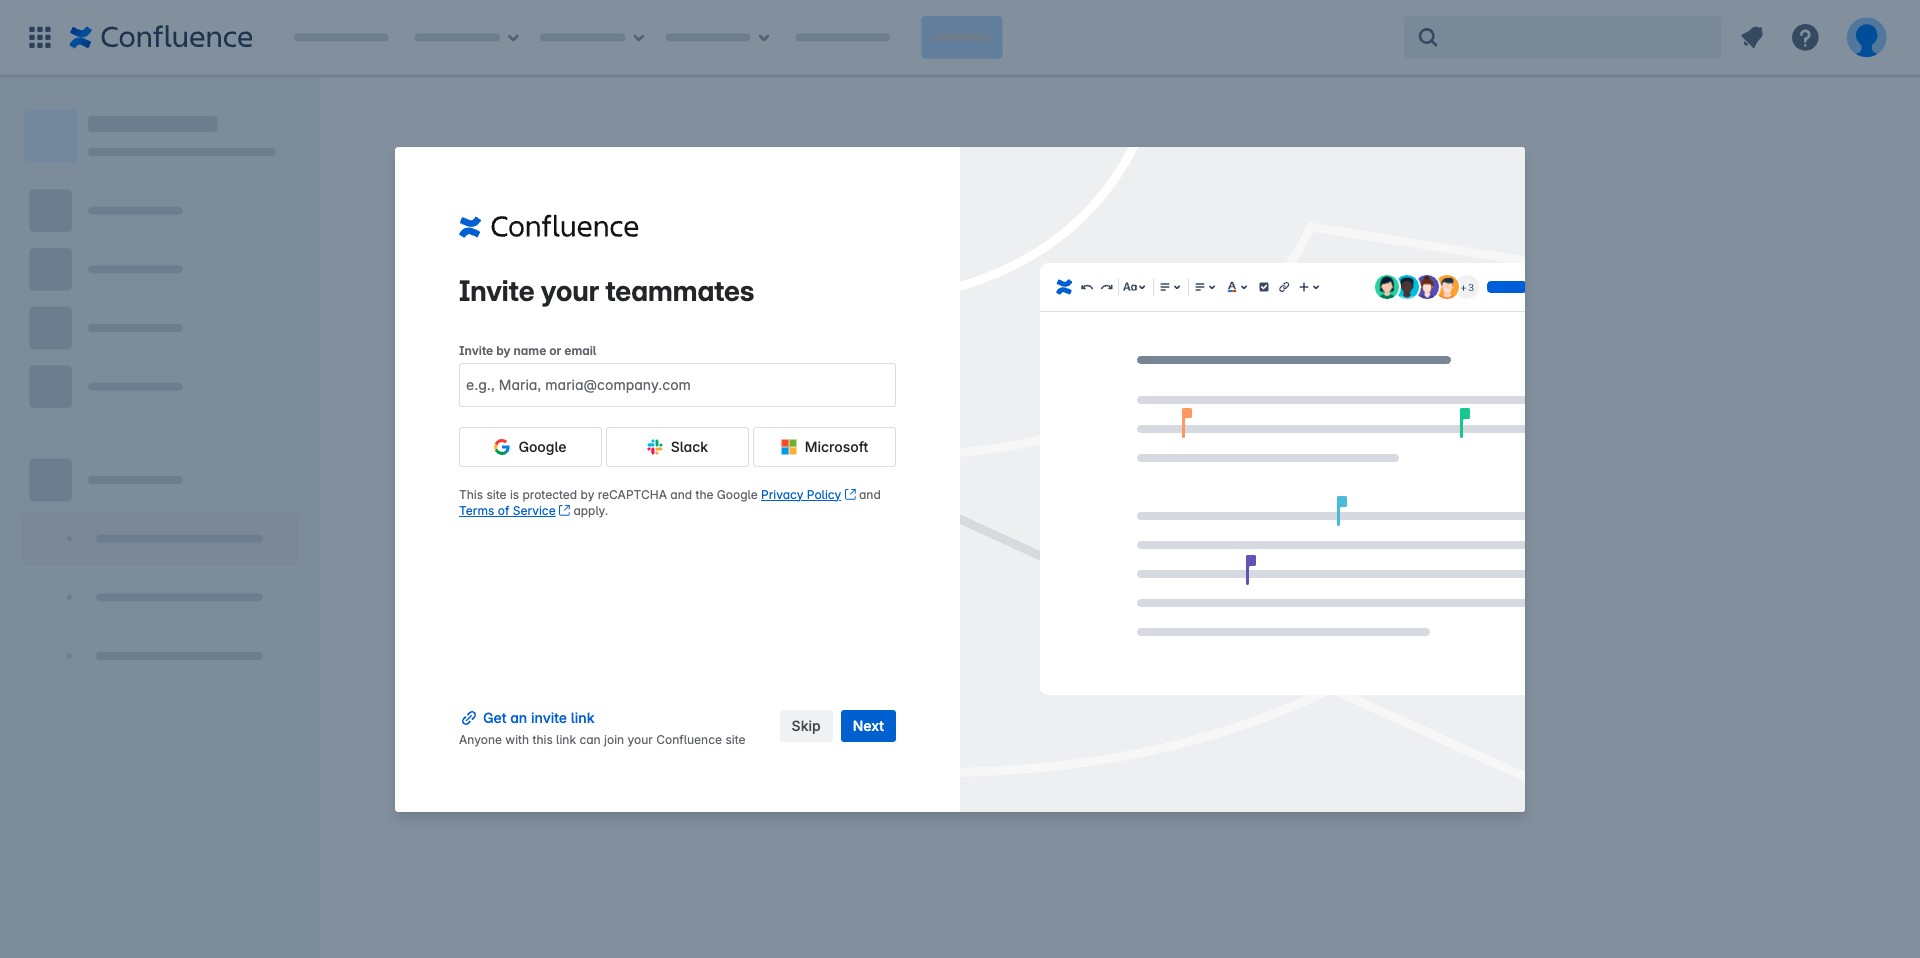Click the "Invite by name or email" label
Viewport: 1920px width, 958px height.
tap(527, 351)
